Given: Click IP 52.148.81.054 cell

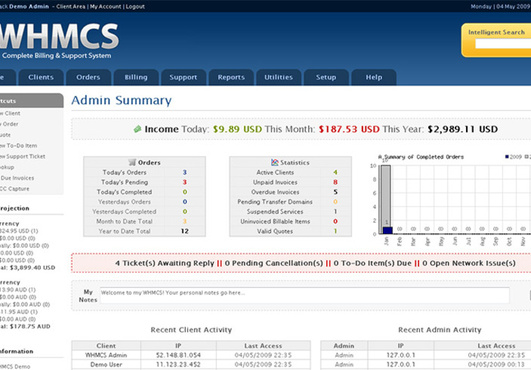Looking at the screenshot, I should click(x=178, y=355).
